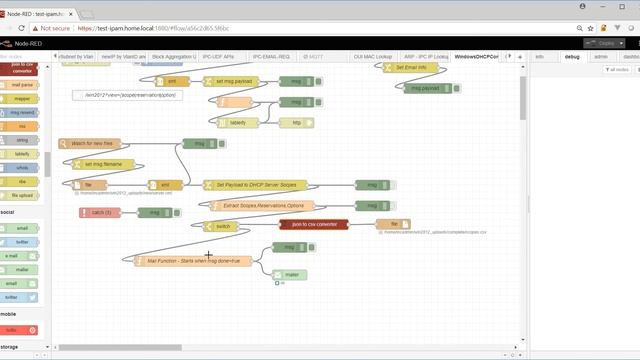Screen dimensions: 640x360
Task: Select the 'catch (1)' node
Action: pos(100,213)
